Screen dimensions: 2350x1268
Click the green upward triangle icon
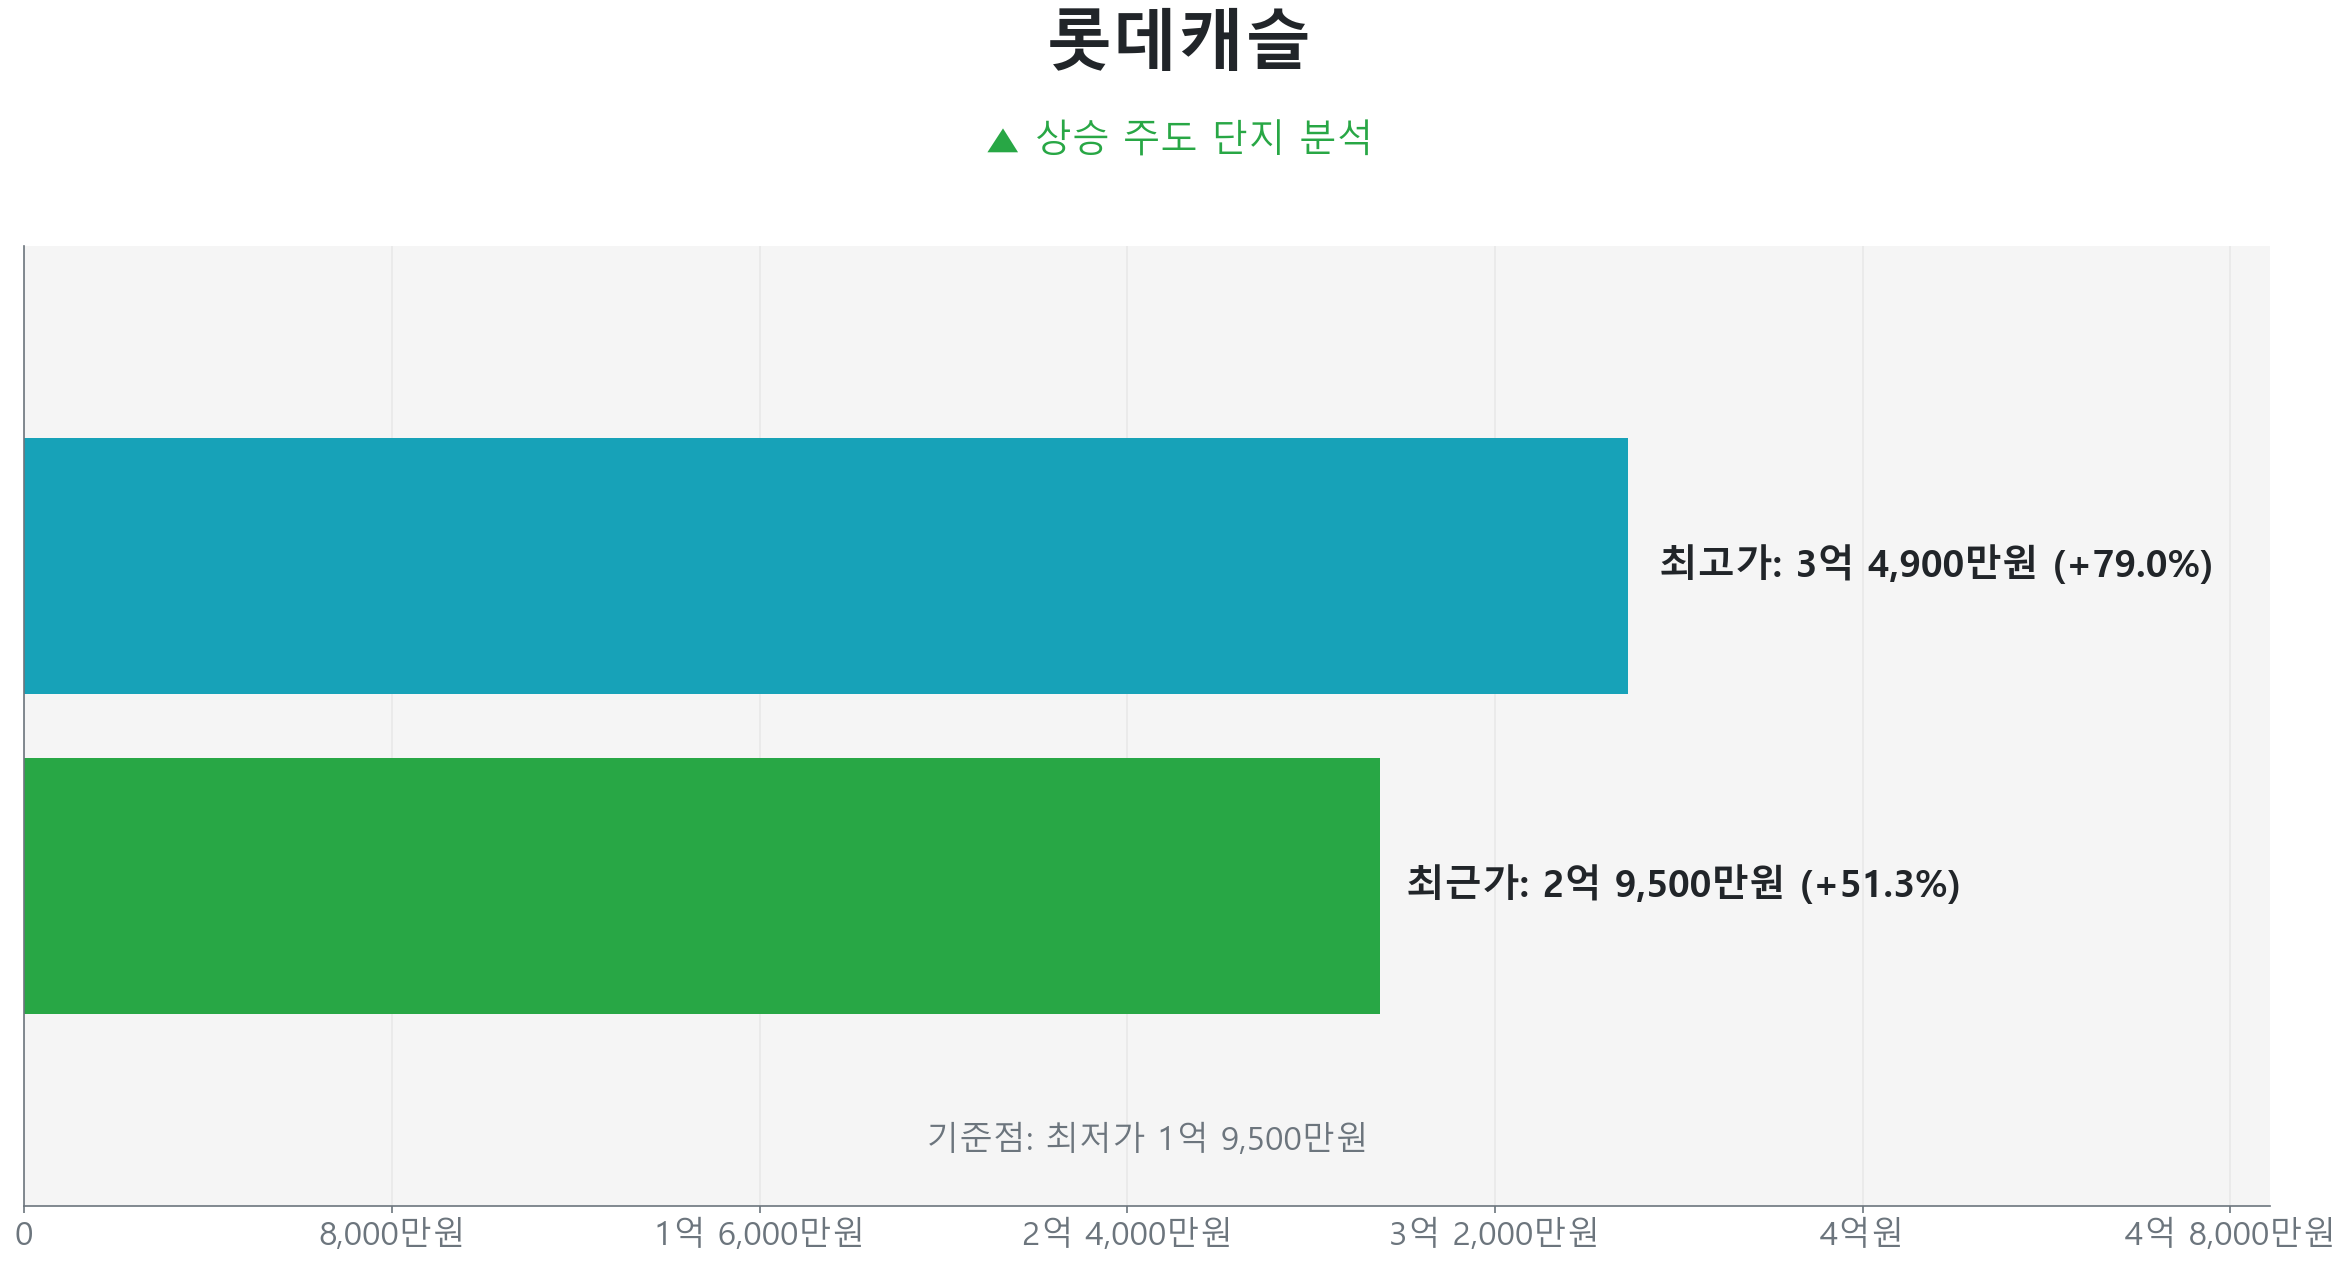point(1002,141)
